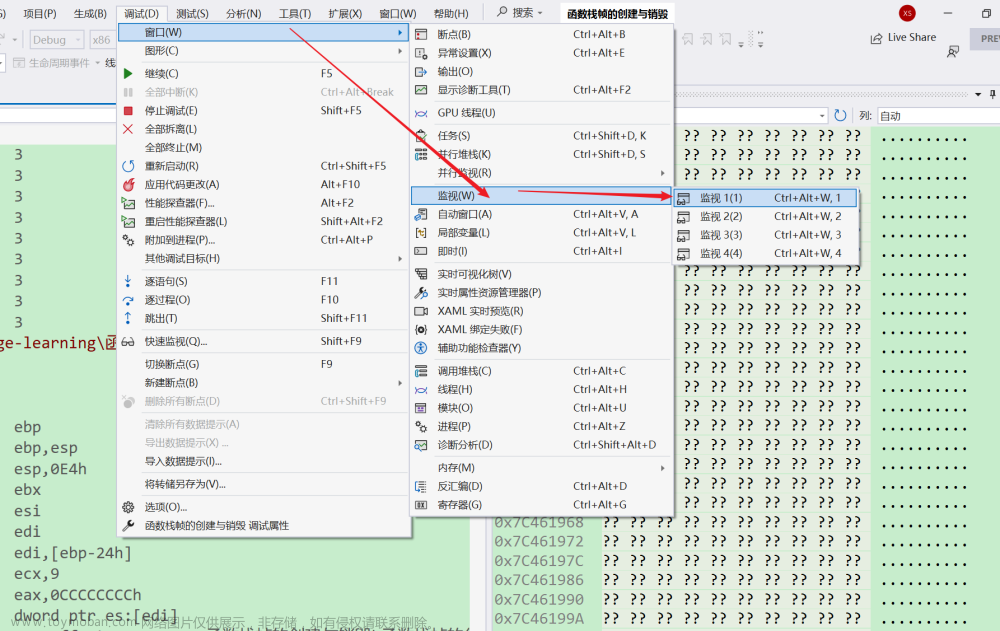Screen dimensions: 1000x631
Task: Expand Other Debug Targets (其他调试目标) submenu
Action: pos(263,258)
